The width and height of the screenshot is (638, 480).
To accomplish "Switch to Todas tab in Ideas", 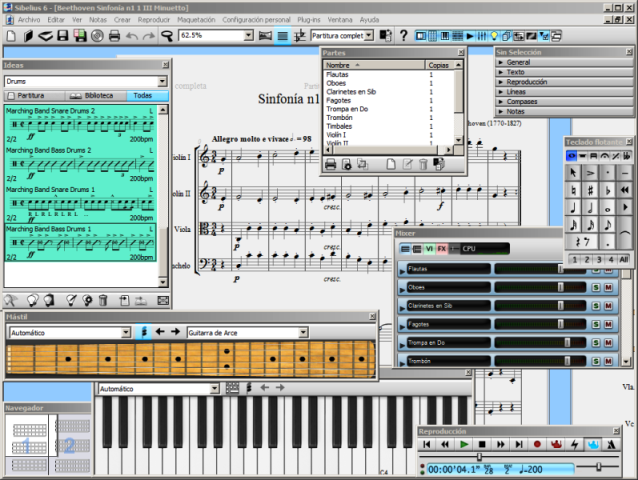I will (147, 96).
